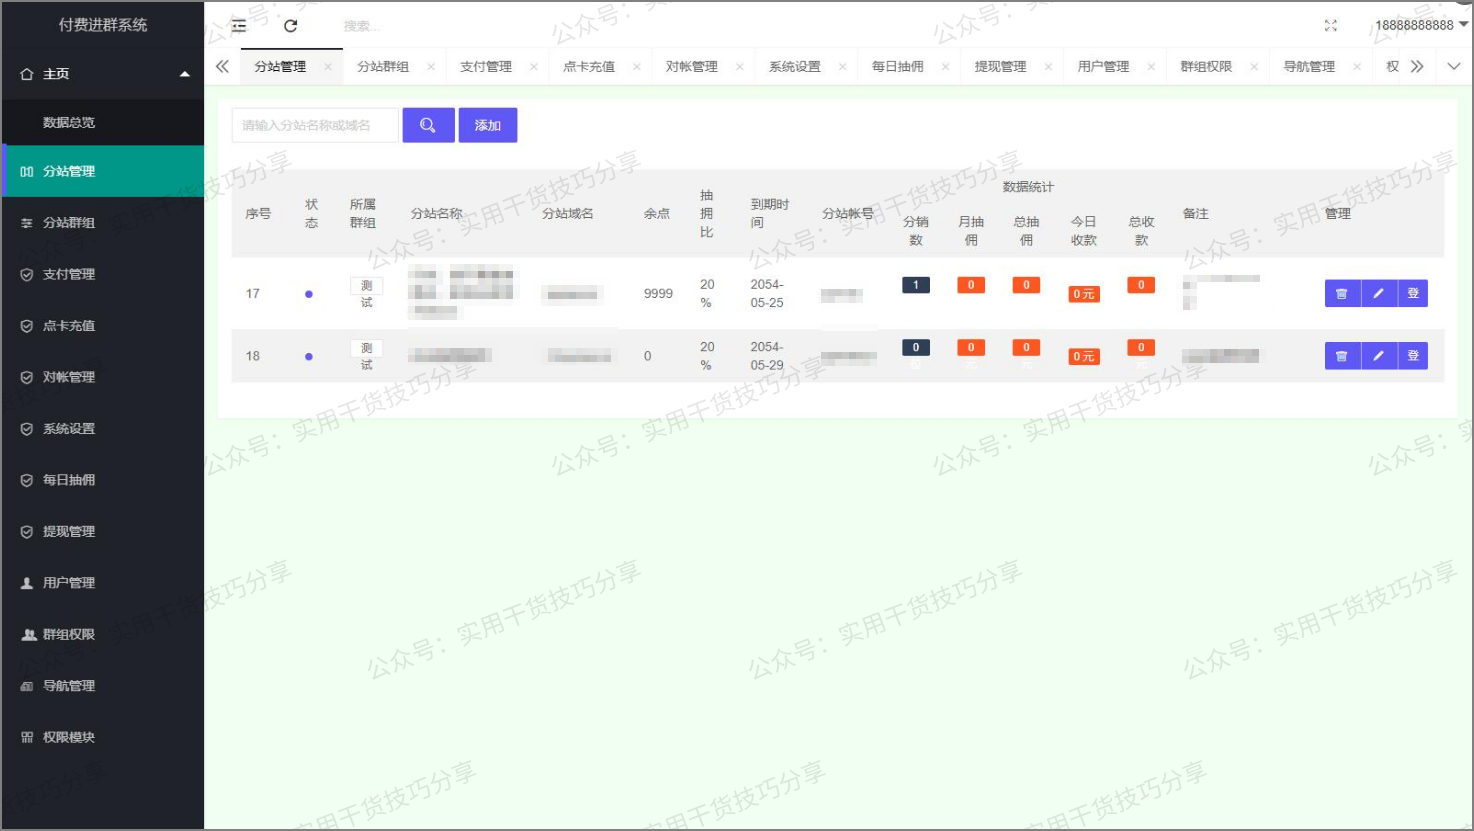
Task: Open the tab overflow chevron menu
Action: pos(1455,65)
